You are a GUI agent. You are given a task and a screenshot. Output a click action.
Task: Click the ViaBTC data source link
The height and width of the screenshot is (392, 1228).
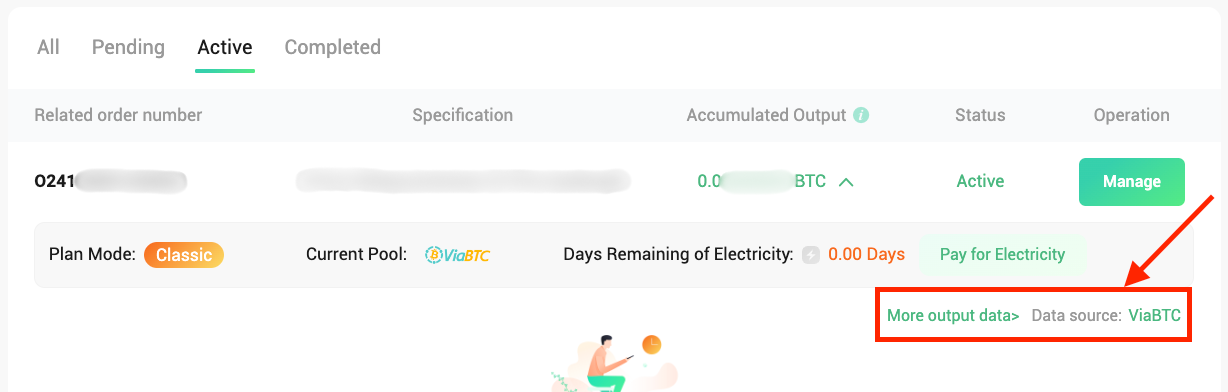coord(1155,316)
